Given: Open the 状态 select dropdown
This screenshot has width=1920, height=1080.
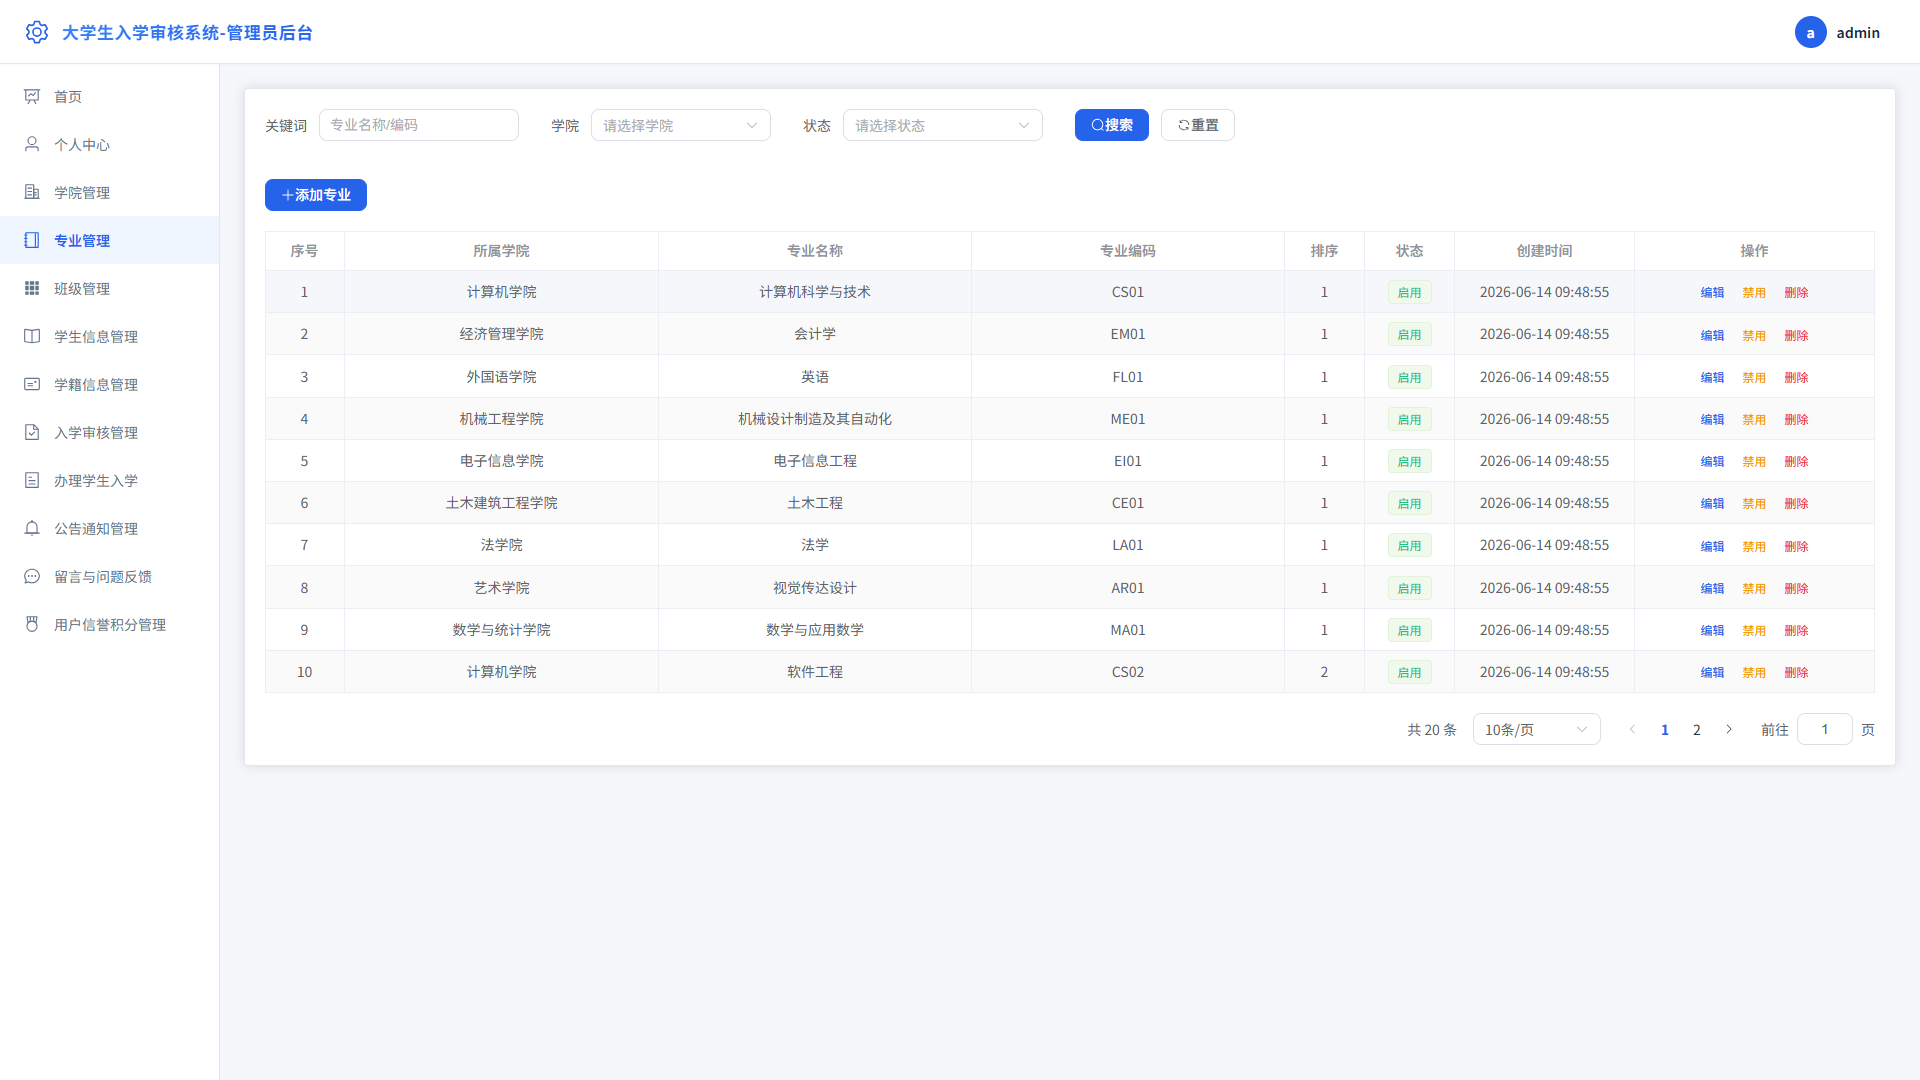Looking at the screenshot, I should pyautogui.click(x=942, y=125).
